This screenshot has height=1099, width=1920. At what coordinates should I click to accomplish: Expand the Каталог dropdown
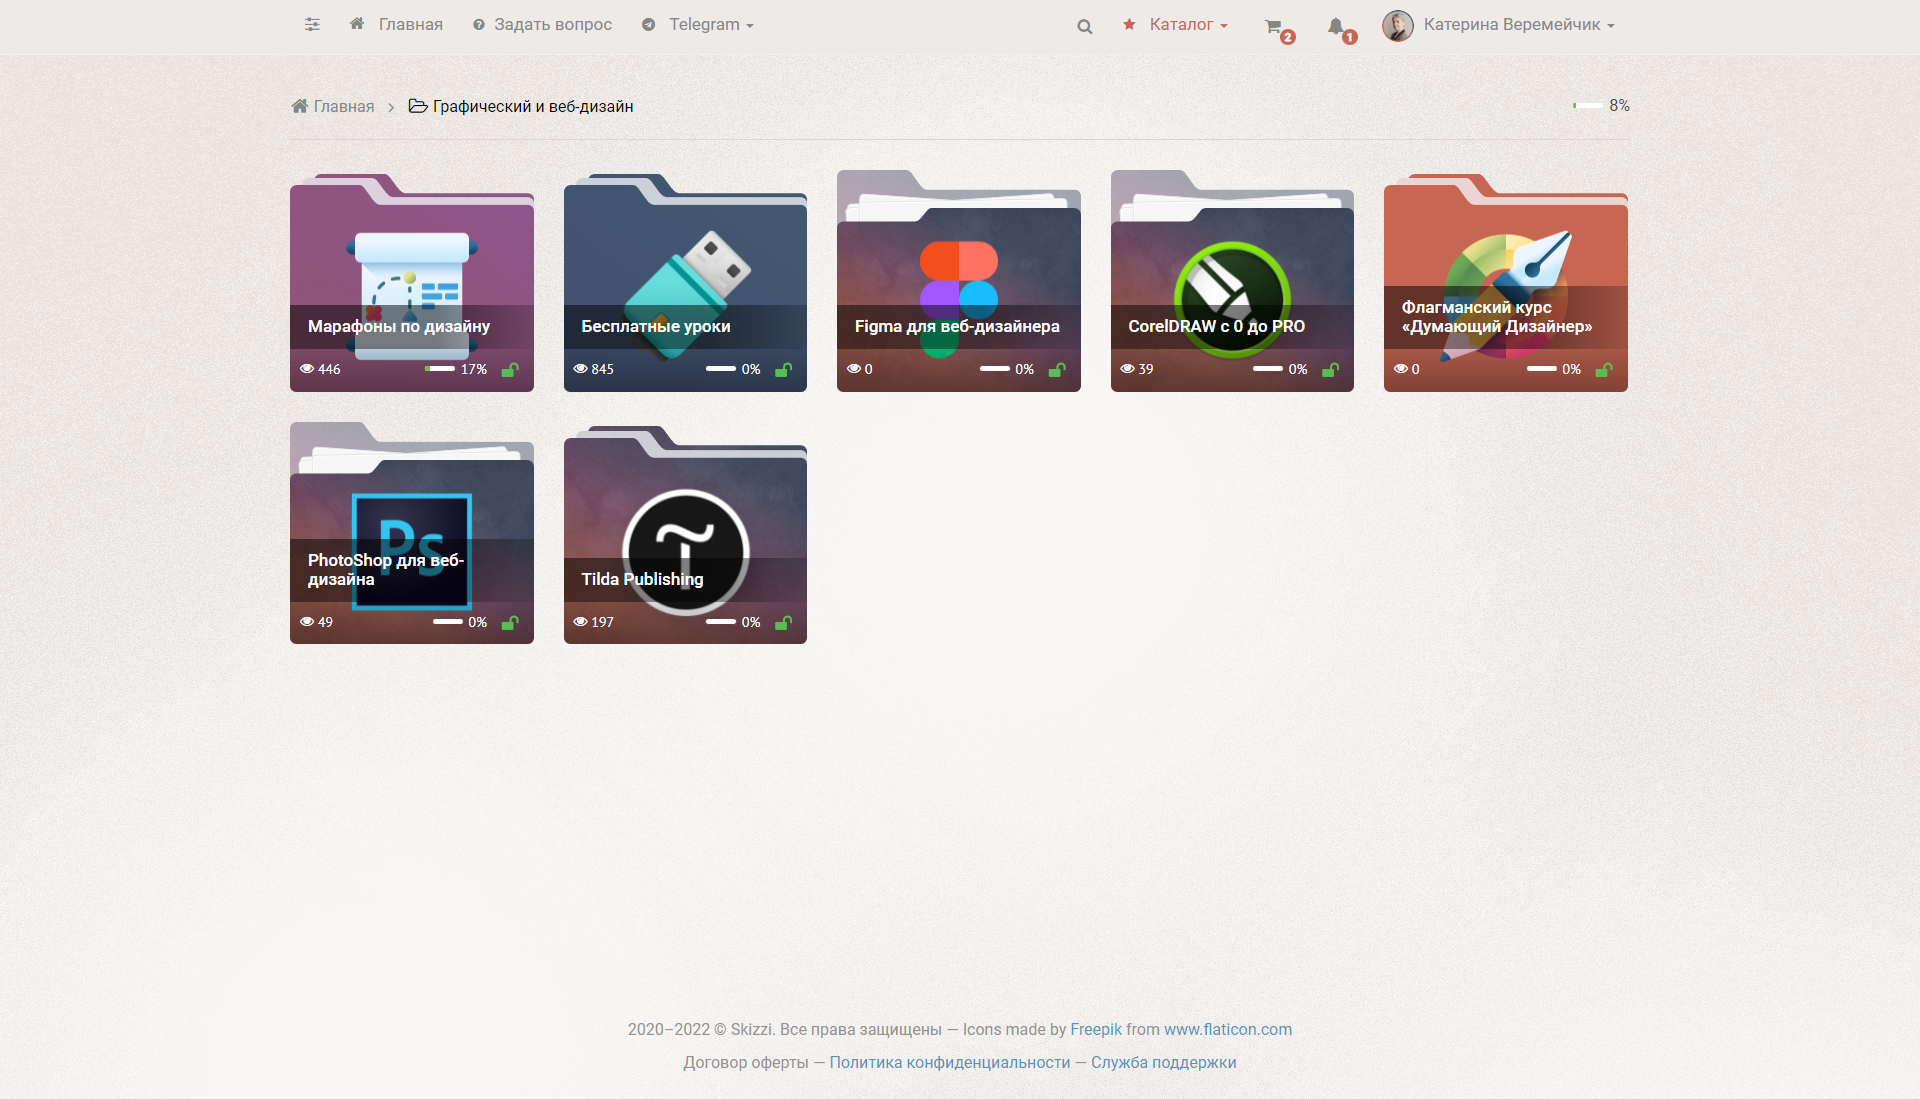click(x=1176, y=25)
